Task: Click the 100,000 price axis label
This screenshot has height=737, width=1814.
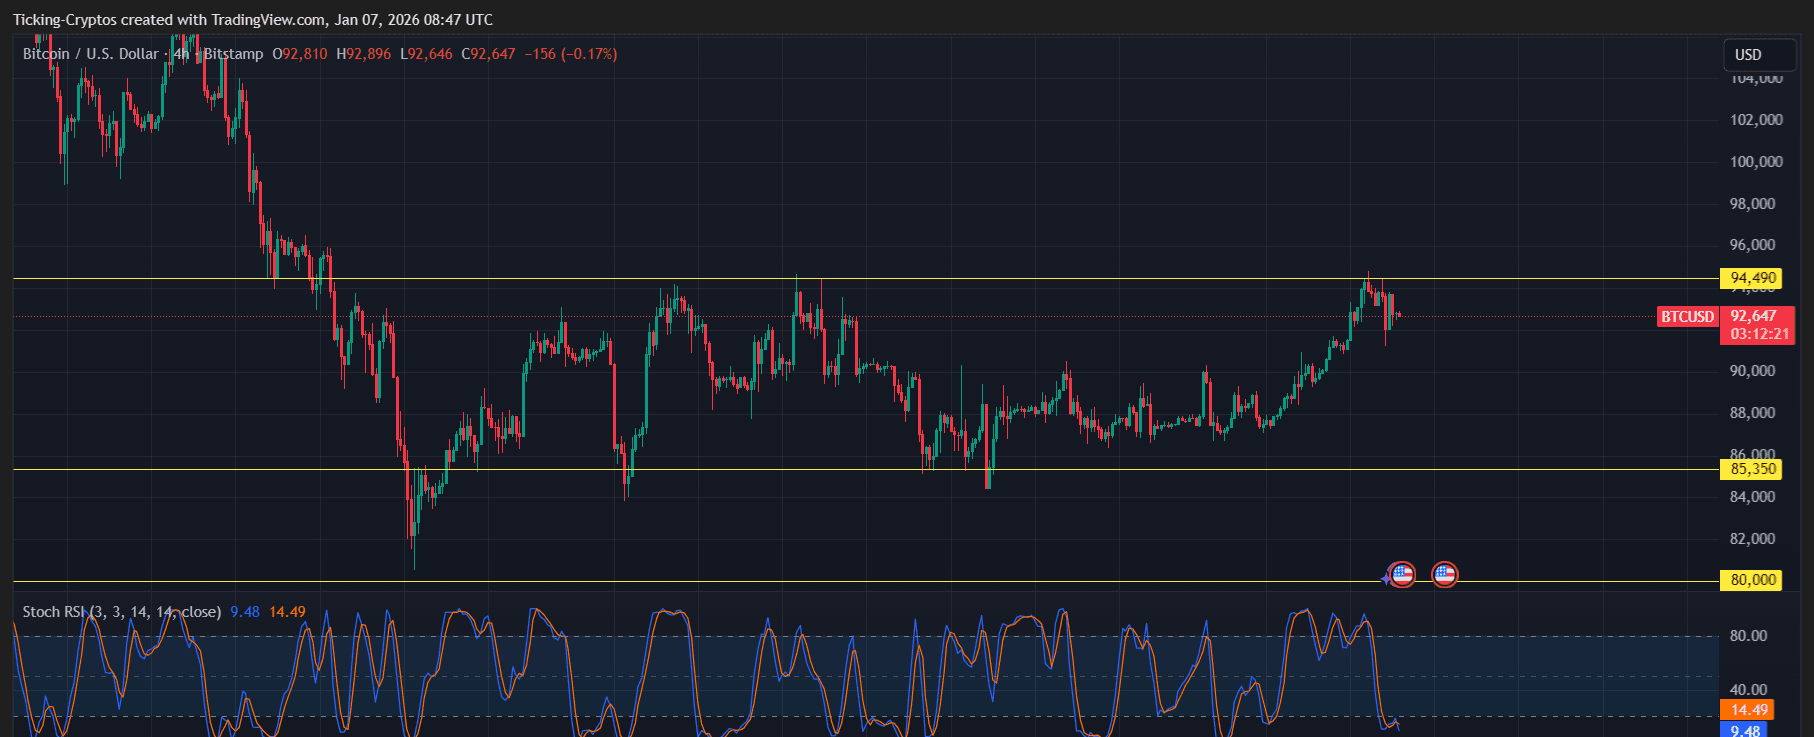Action: click(1757, 162)
